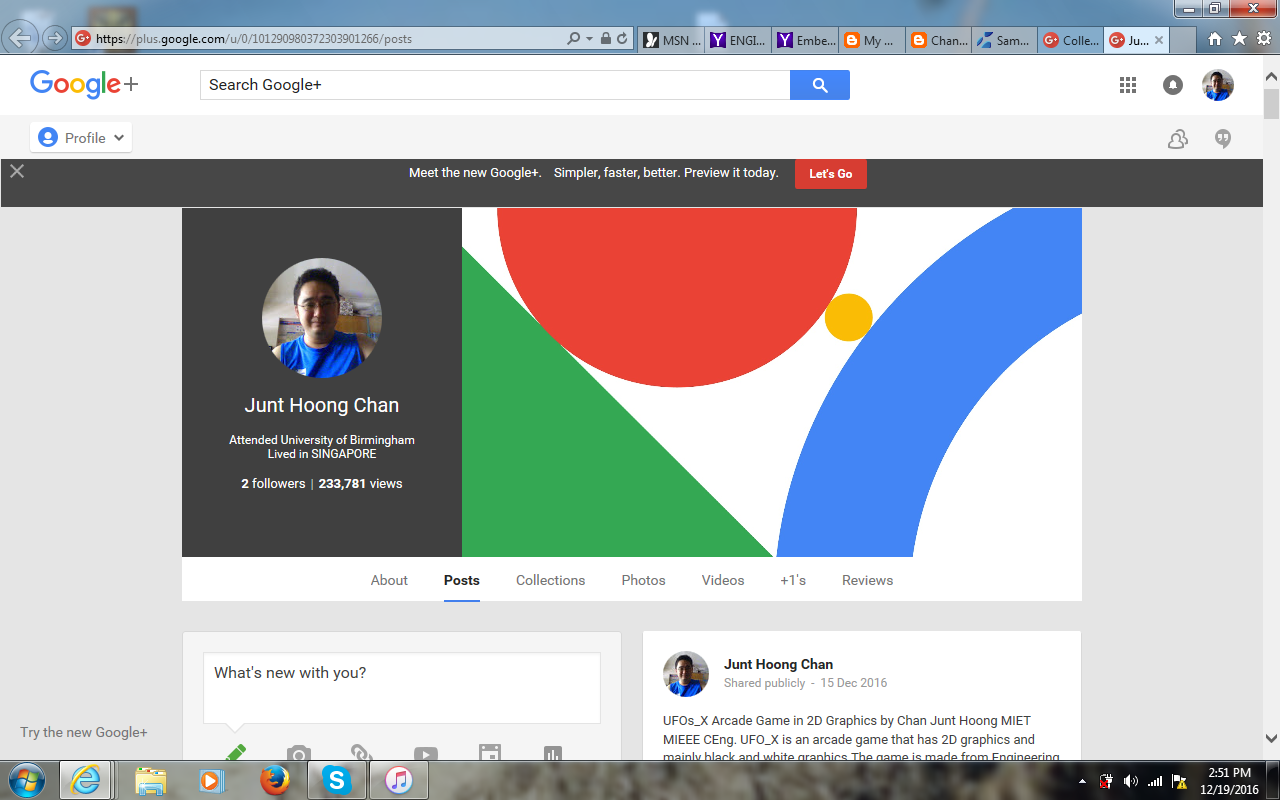Screen dimensions: 1280x800
Task: Show hidden system tray icons
Action: [x=1082, y=781]
